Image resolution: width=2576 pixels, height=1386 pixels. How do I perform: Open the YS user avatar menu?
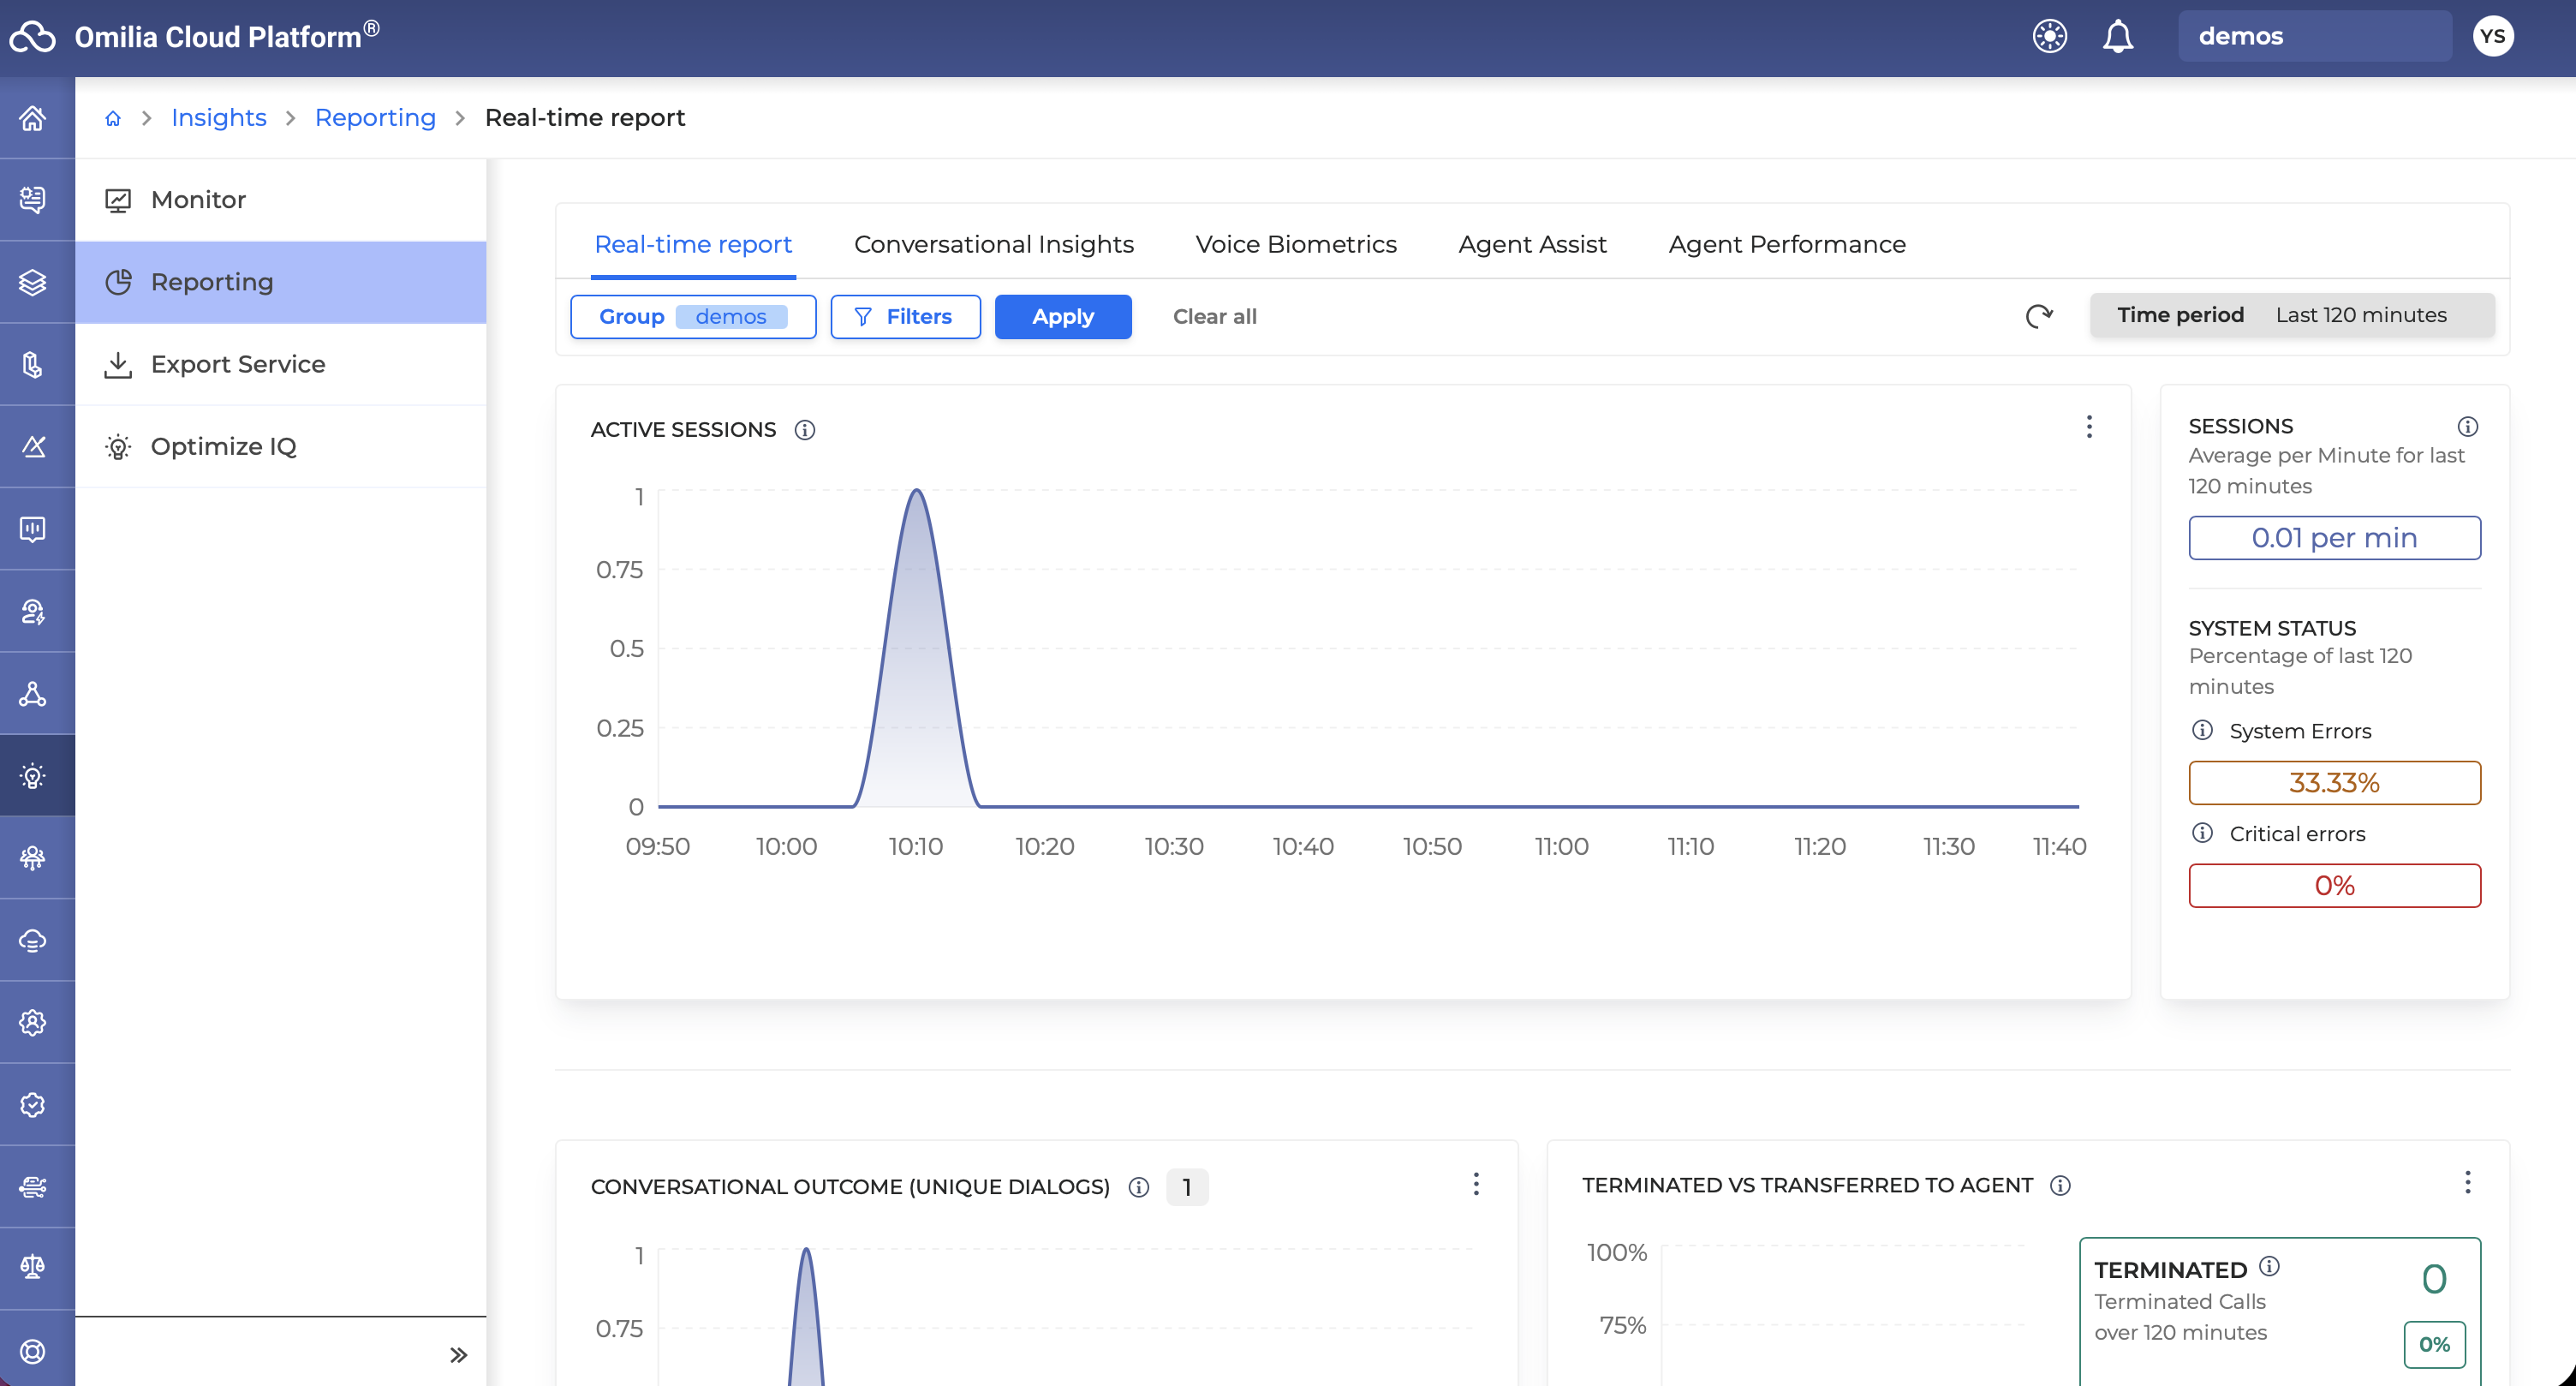click(x=2492, y=37)
